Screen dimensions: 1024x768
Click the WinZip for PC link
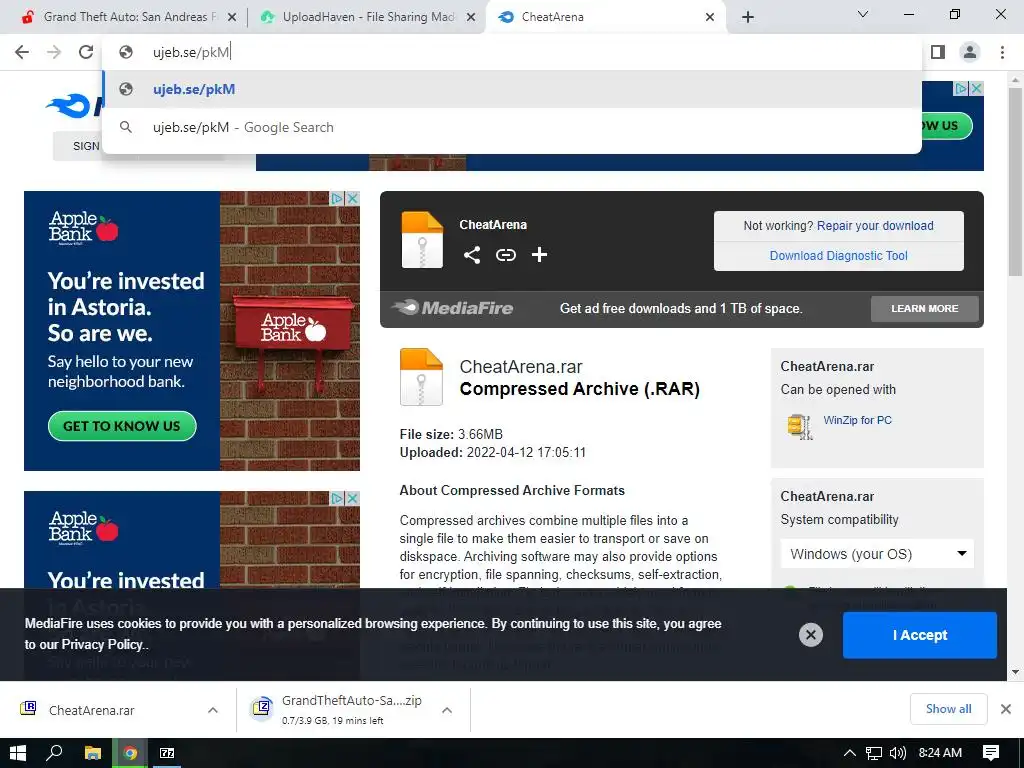(857, 420)
